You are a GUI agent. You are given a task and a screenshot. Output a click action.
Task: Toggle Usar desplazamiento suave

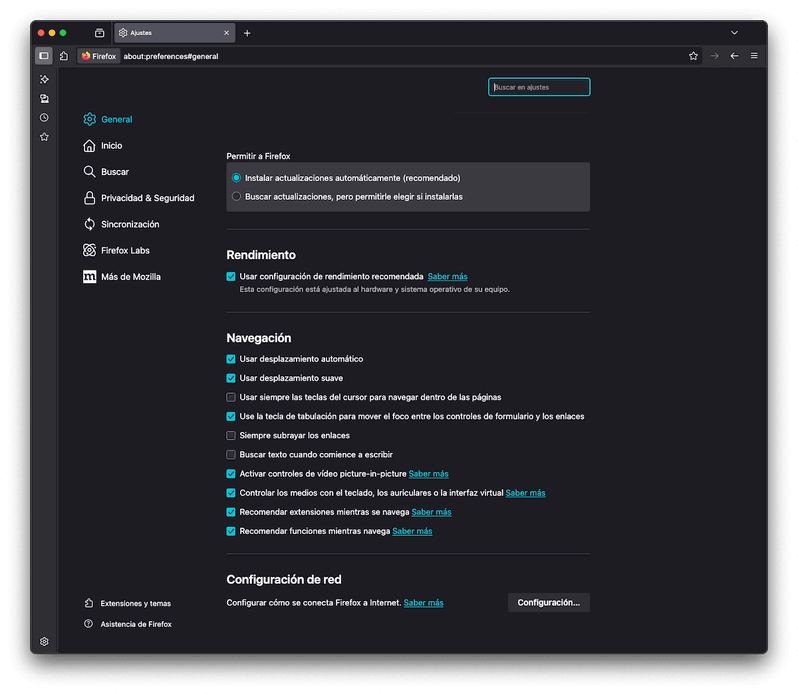pyautogui.click(x=231, y=378)
